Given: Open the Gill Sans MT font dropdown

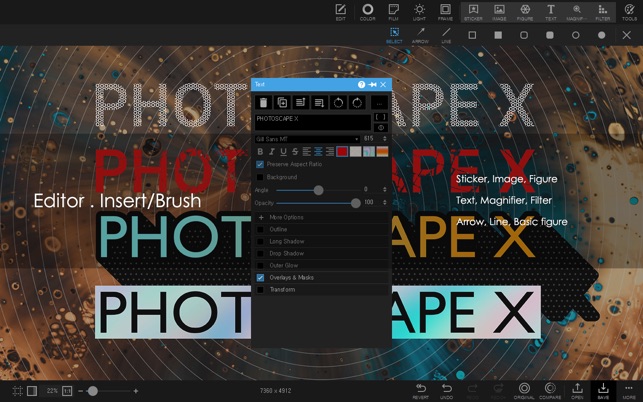Looking at the screenshot, I should [x=307, y=139].
